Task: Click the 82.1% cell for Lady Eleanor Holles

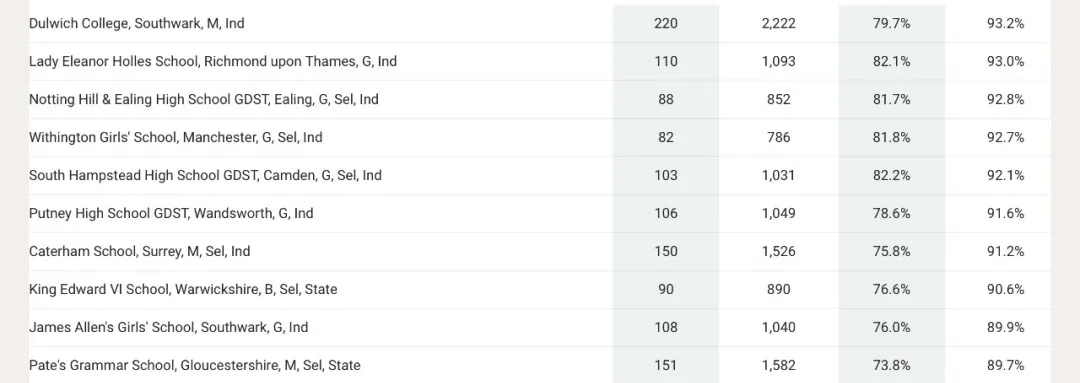Action: pos(891,61)
